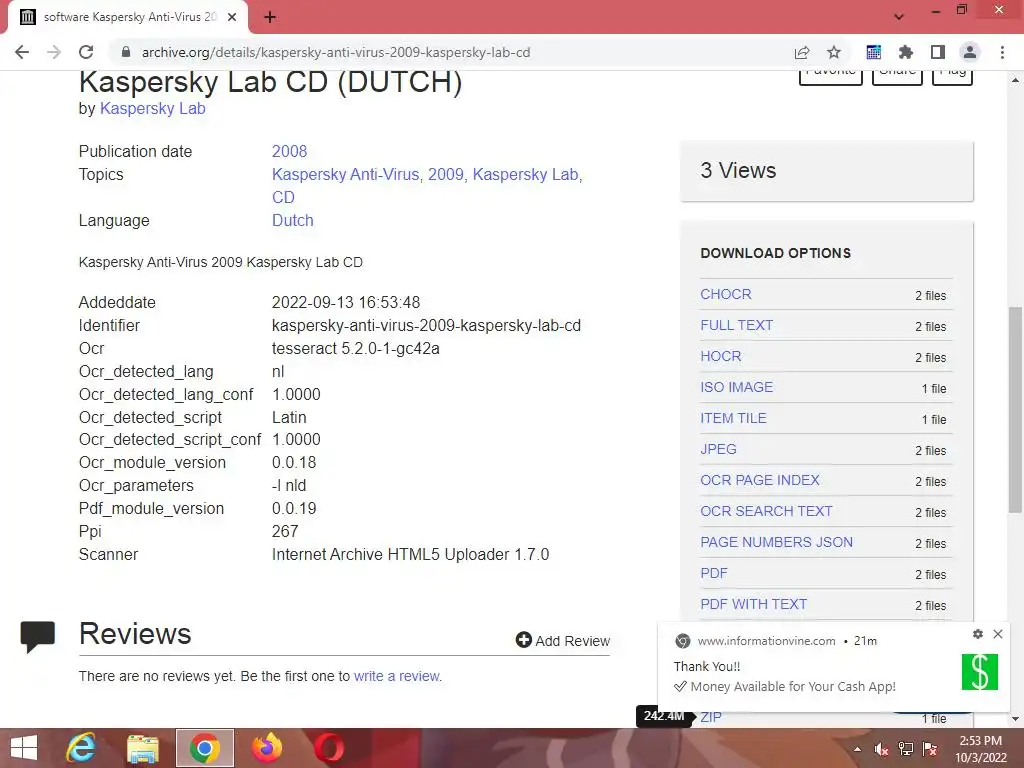
Task: Click the write a review link
Action: point(396,677)
